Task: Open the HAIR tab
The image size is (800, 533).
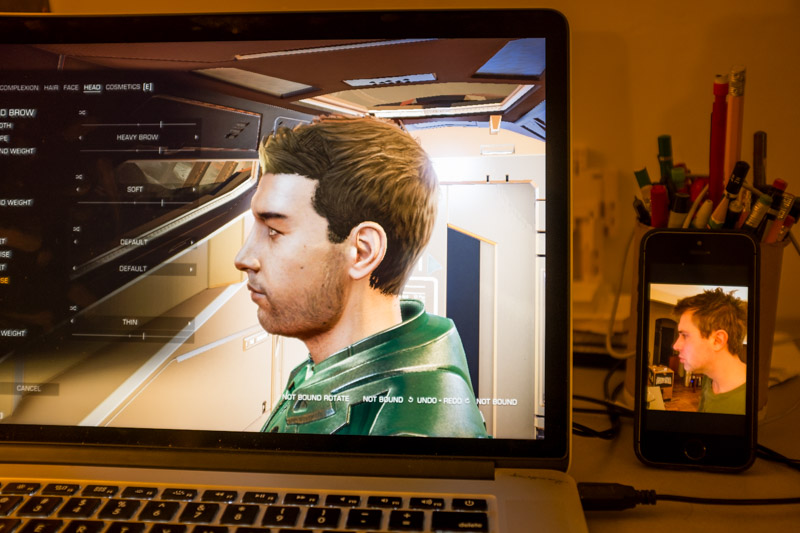Action: 51,88
